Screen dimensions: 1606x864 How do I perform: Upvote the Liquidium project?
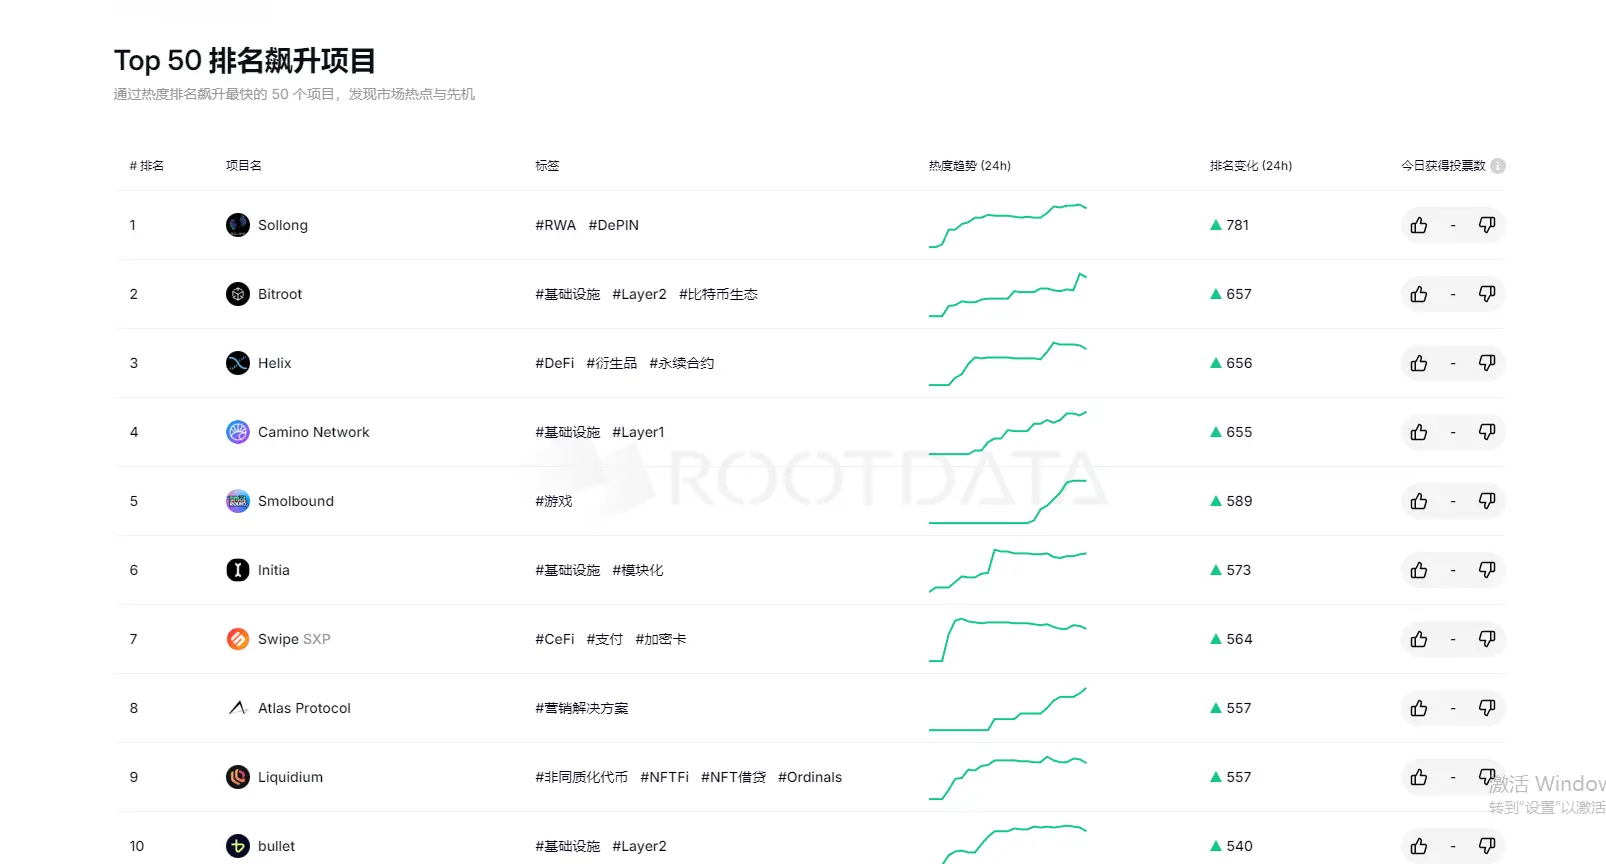[x=1419, y=777]
